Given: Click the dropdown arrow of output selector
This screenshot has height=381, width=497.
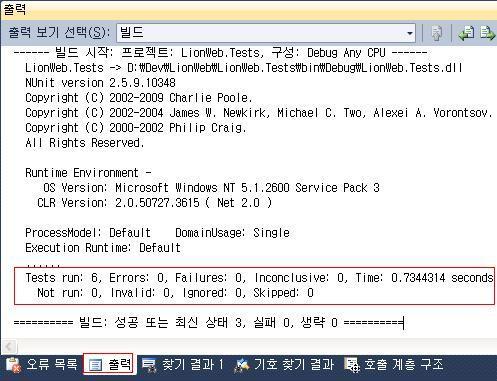Looking at the screenshot, I should (410, 33).
